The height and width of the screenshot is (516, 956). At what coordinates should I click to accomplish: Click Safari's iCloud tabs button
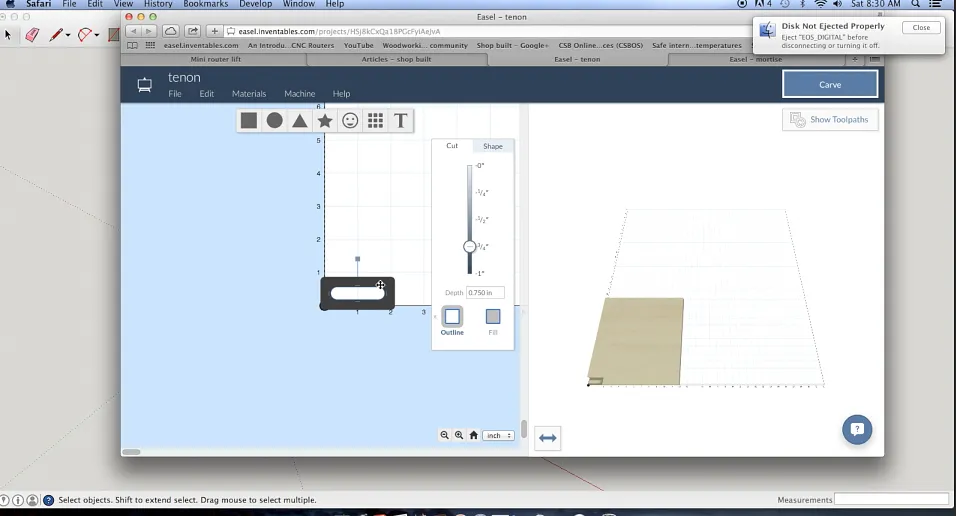coord(171,31)
